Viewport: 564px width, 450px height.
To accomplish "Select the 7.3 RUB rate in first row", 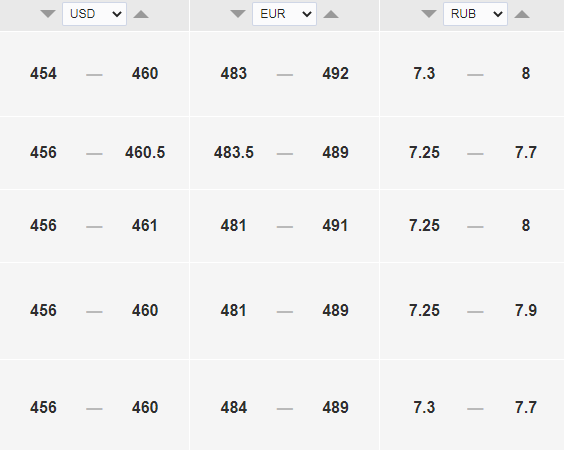I will (424, 74).
